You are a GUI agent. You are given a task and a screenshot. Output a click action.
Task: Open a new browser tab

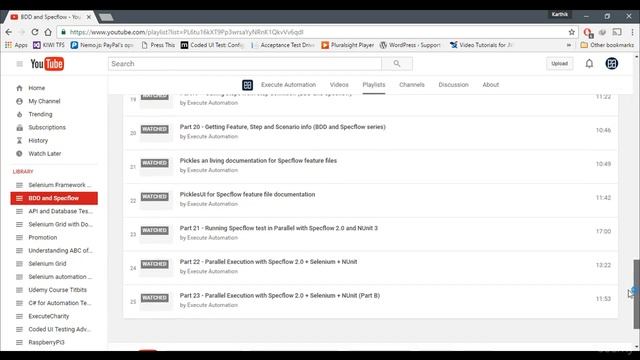point(106,17)
